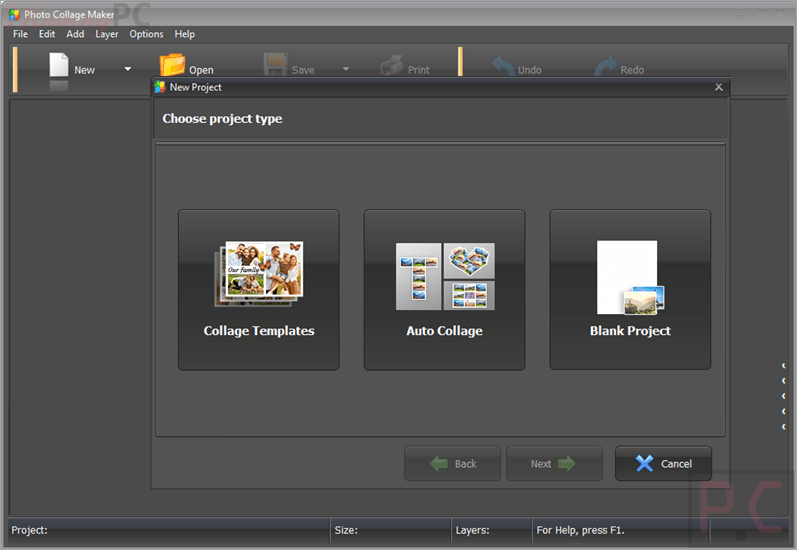
Task: Click the Photo Collage Maker app icon
Action: click(x=14, y=15)
